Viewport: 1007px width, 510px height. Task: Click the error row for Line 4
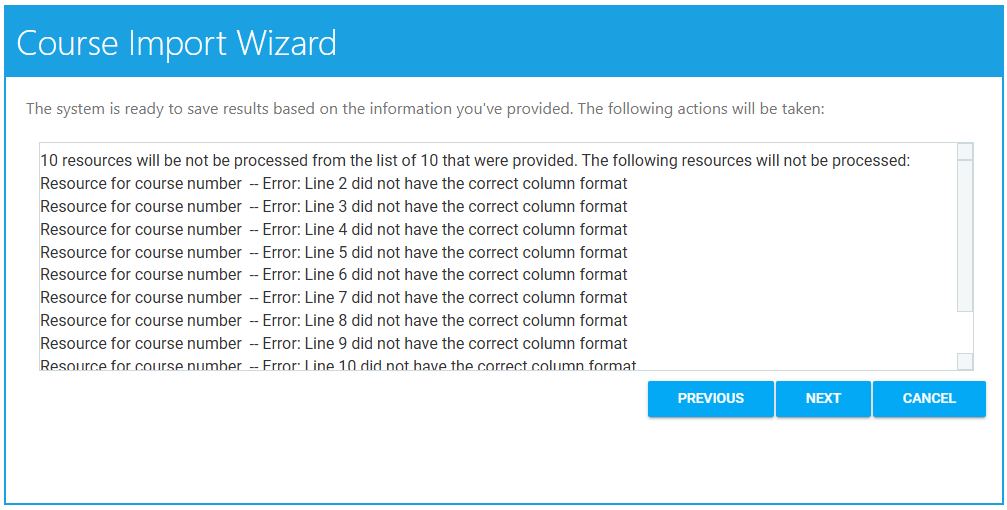[334, 229]
